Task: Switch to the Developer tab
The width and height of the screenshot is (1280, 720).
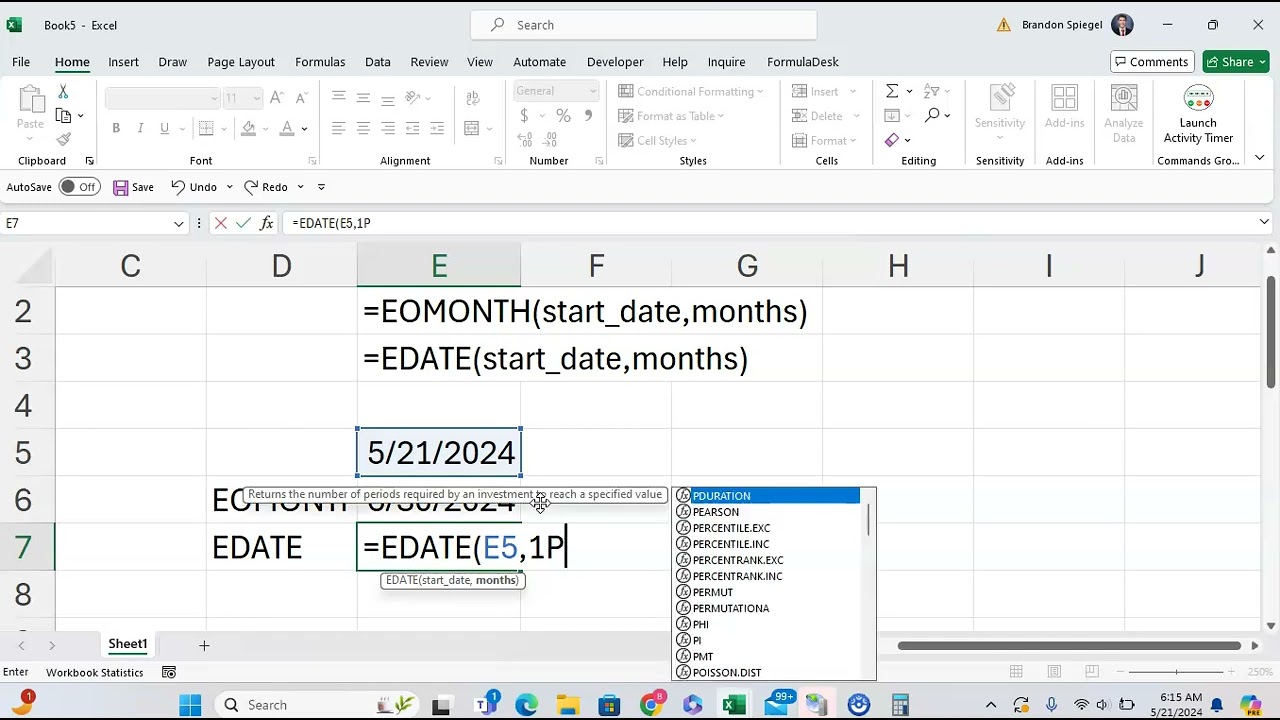Action: tap(615, 62)
